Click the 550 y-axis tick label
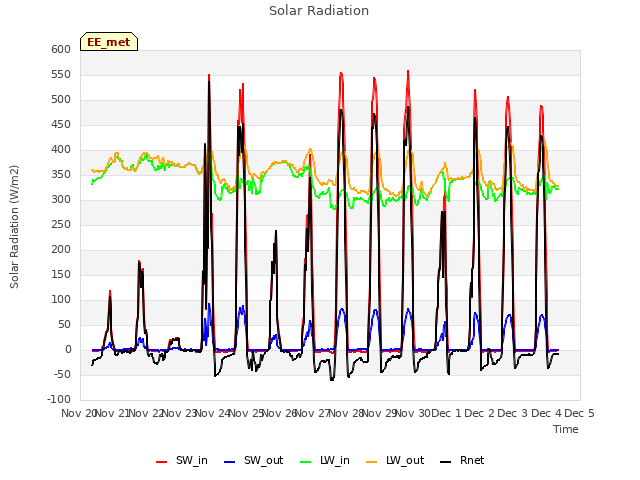Screen dimensions: 640x480 pyautogui.click(x=61, y=75)
